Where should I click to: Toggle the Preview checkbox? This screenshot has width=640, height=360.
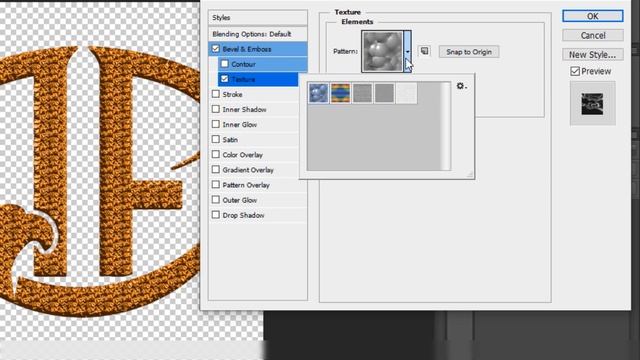click(575, 71)
